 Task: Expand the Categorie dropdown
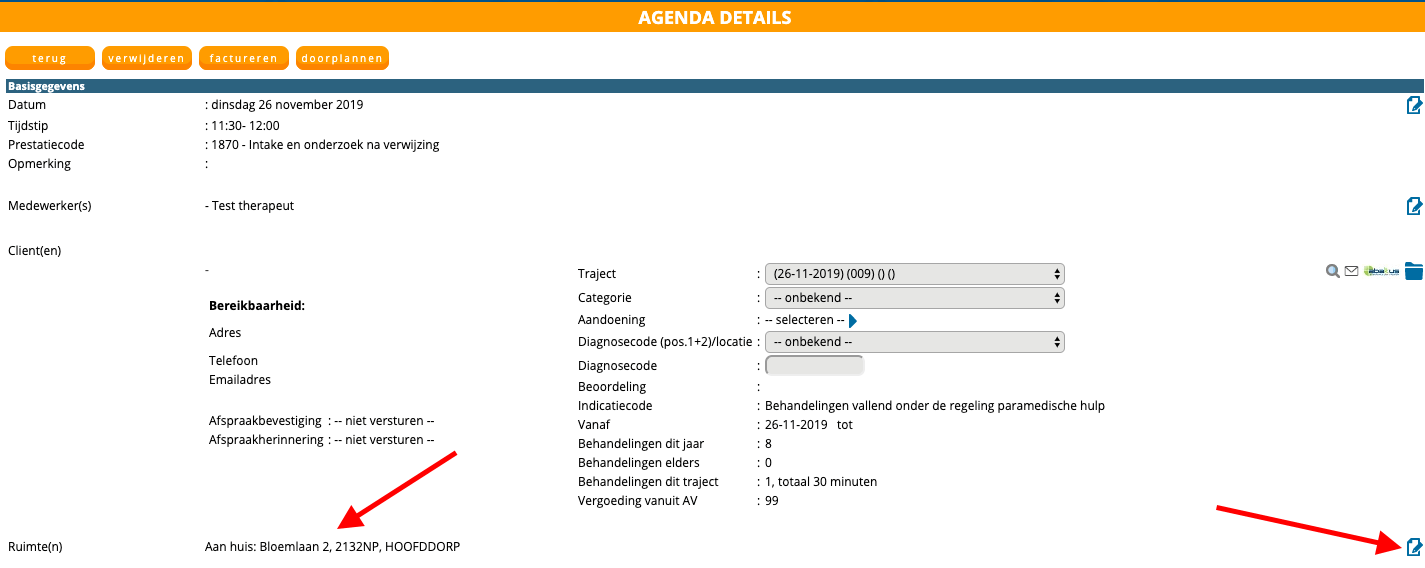pos(914,298)
